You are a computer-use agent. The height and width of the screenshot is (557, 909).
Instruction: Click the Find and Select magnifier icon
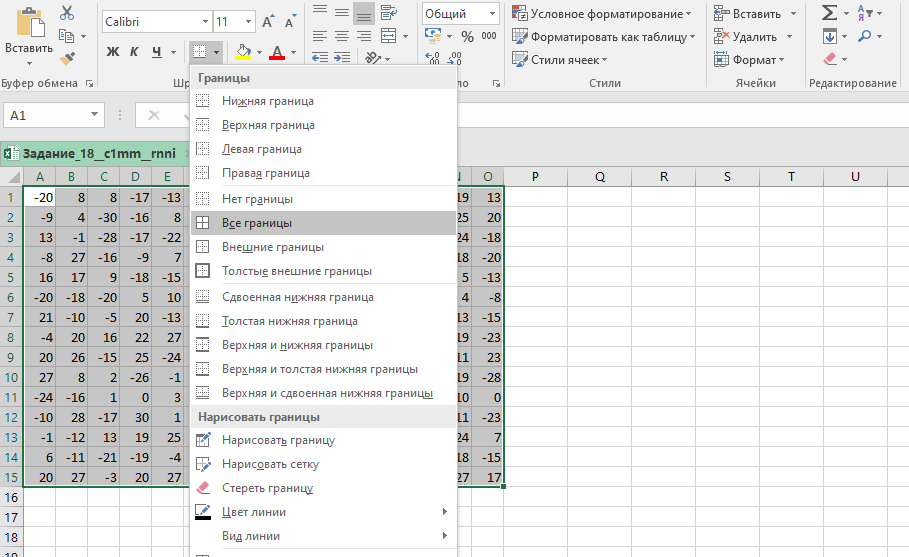coord(864,37)
